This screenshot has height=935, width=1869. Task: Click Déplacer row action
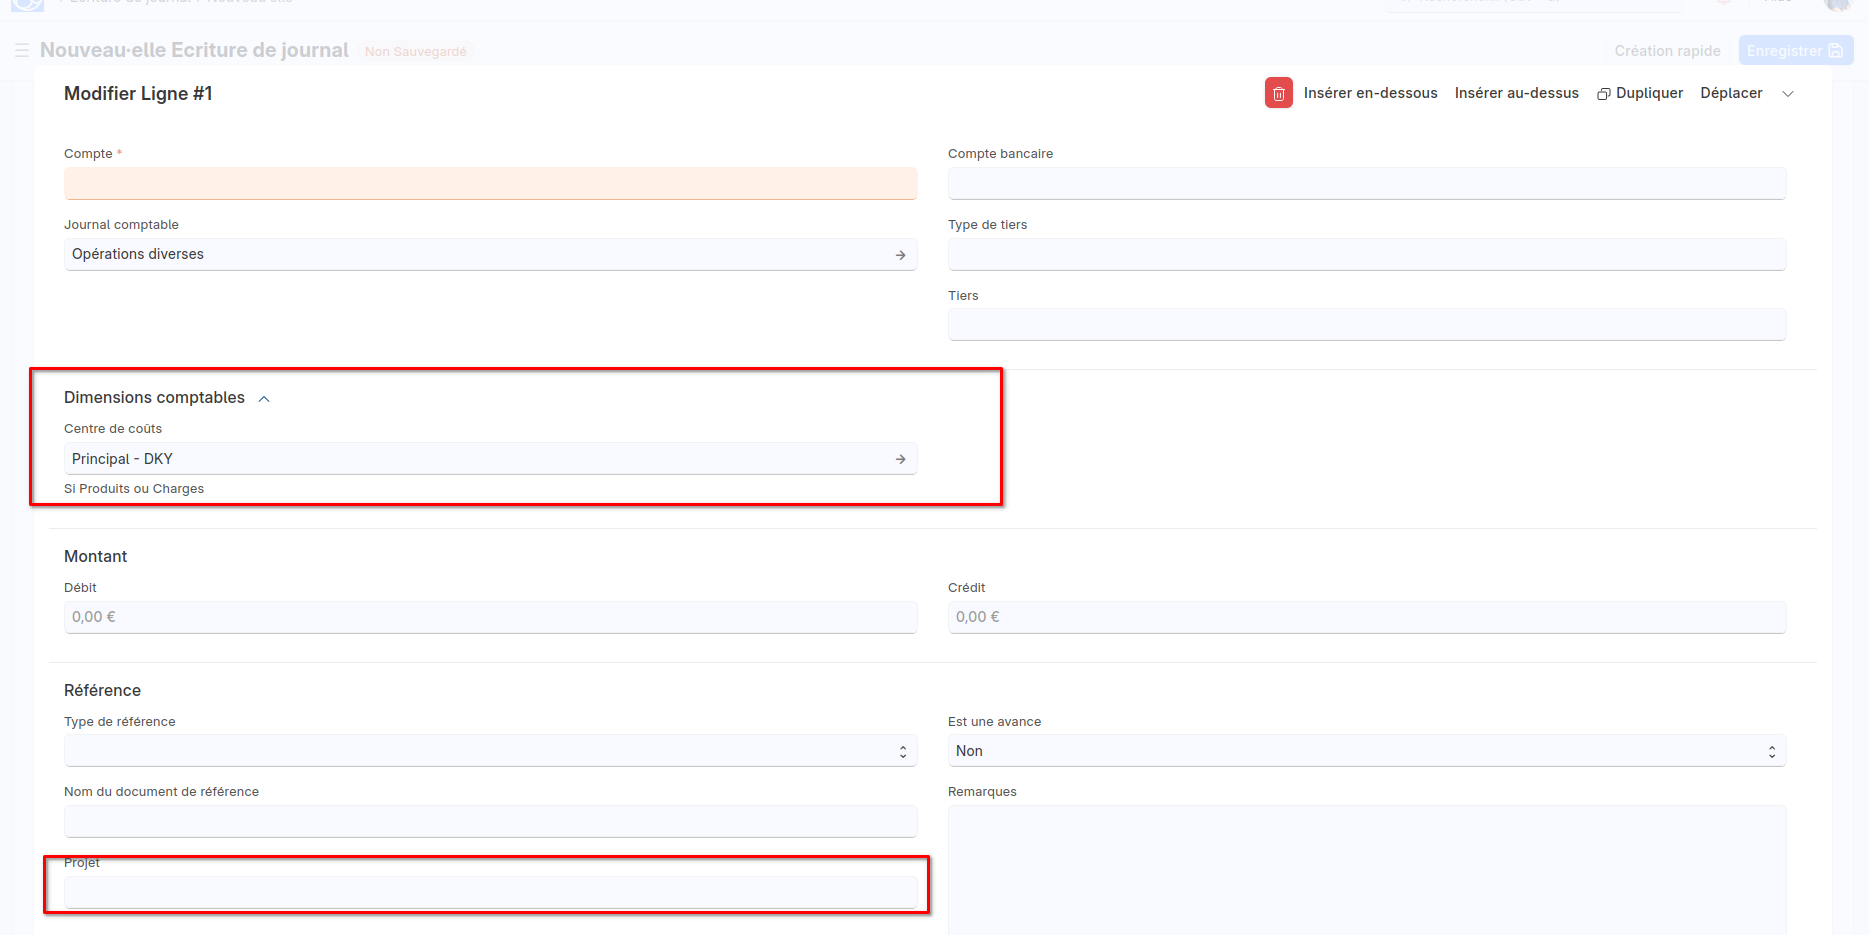pyautogui.click(x=1731, y=93)
